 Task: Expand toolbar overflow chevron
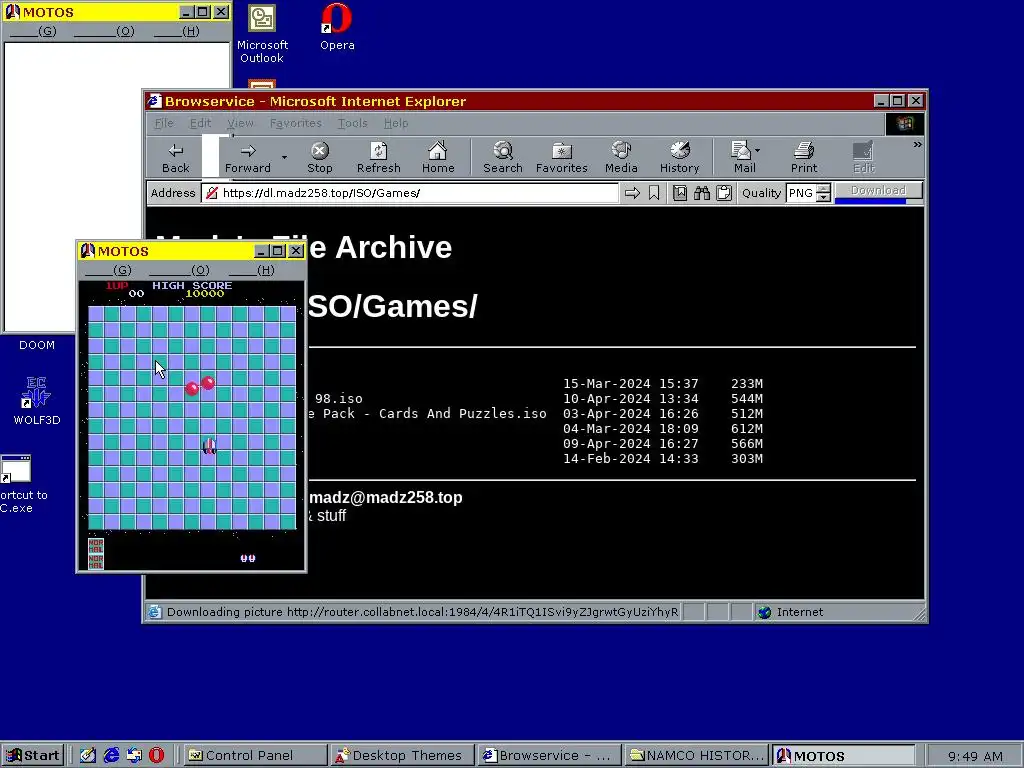coord(918,144)
